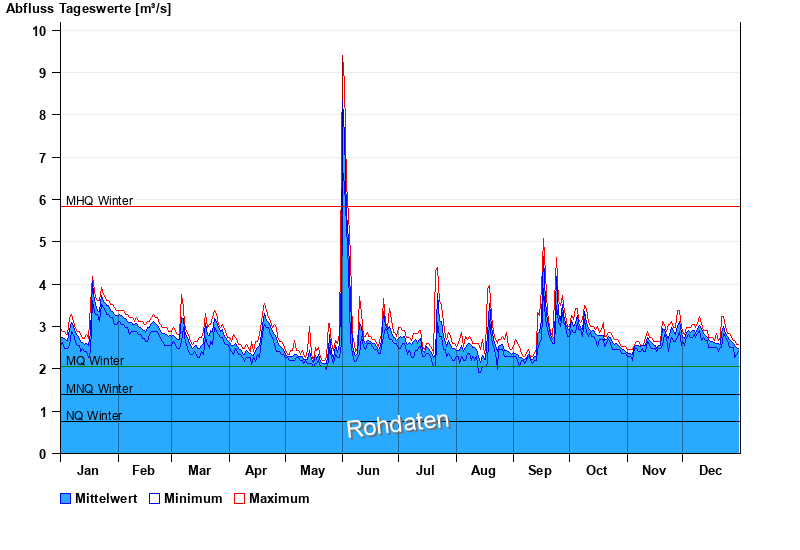Click the NQ Winter threshold label
The height and width of the screenshot is (550, 800).
coord(94,416)
